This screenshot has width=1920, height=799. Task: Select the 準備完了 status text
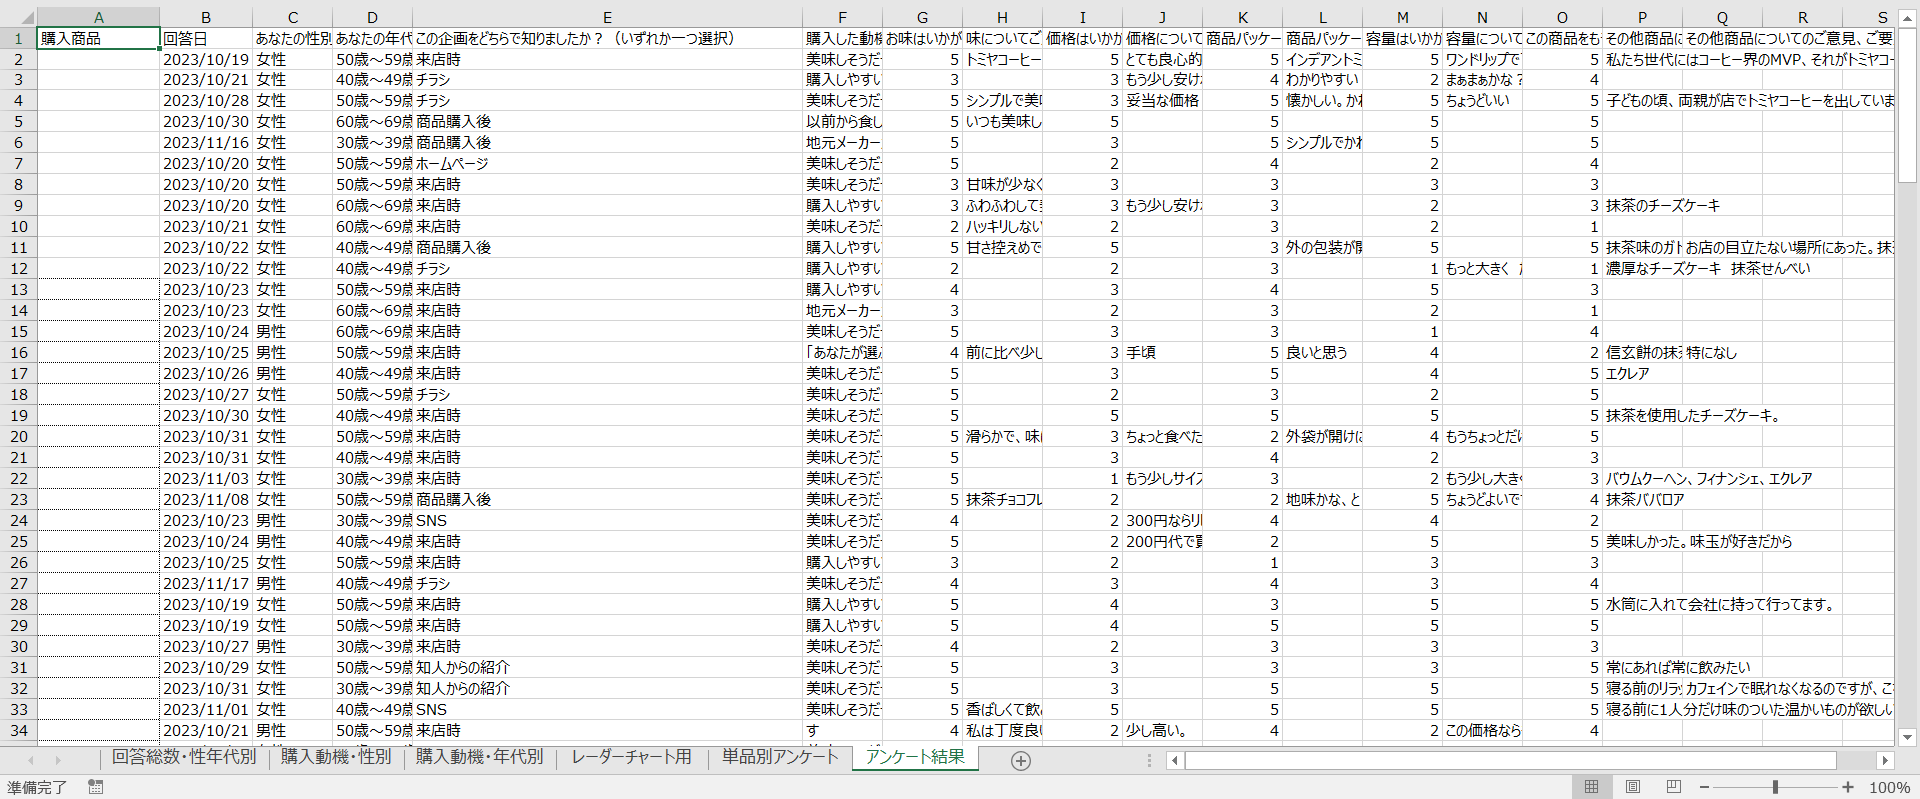pyautogui.click(x=37, y=788)
